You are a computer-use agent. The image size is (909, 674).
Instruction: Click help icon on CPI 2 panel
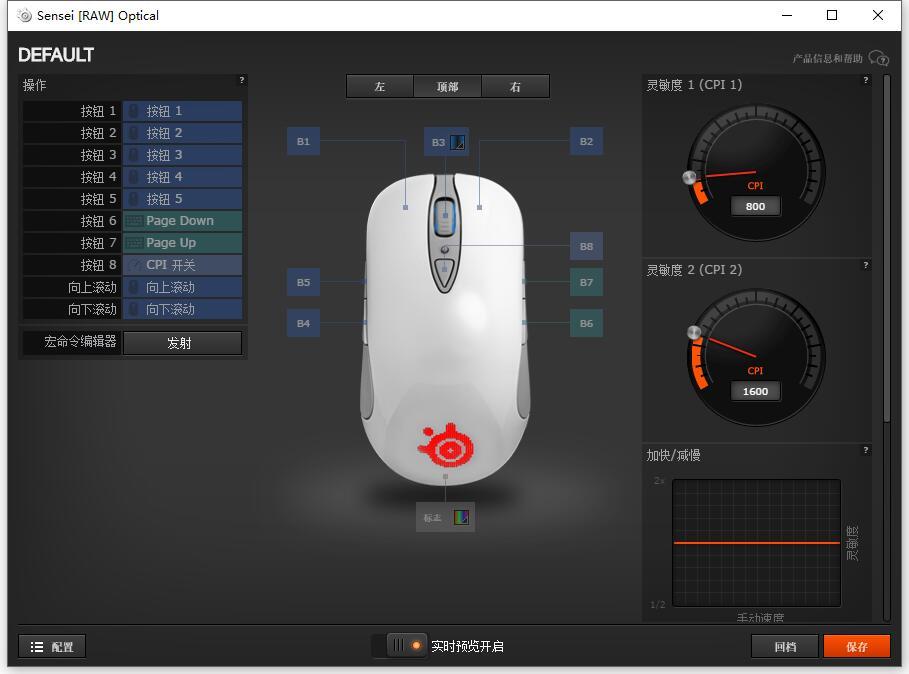click(x=866, y=265)
